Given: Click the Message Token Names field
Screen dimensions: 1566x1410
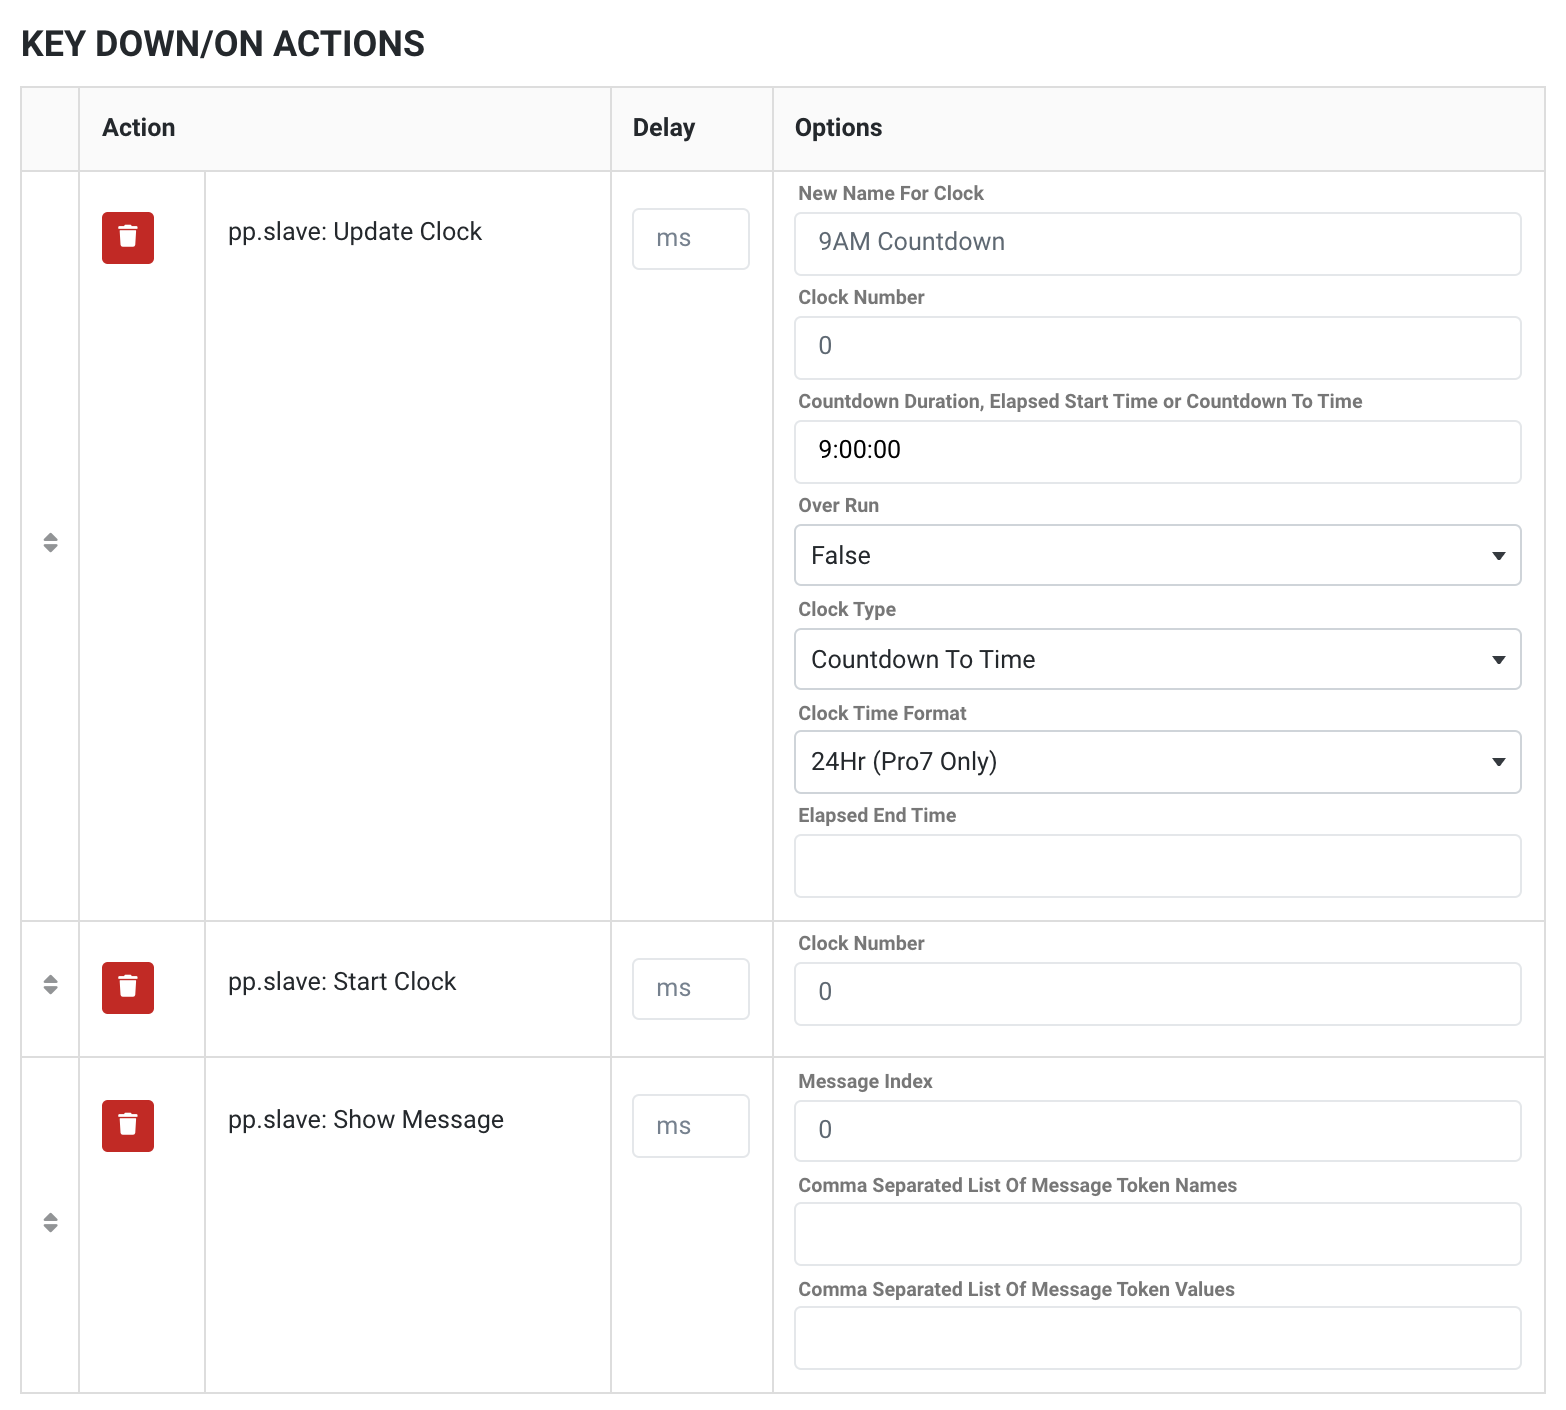Looking at the screenshot, I should [x=1157, y=1234].
